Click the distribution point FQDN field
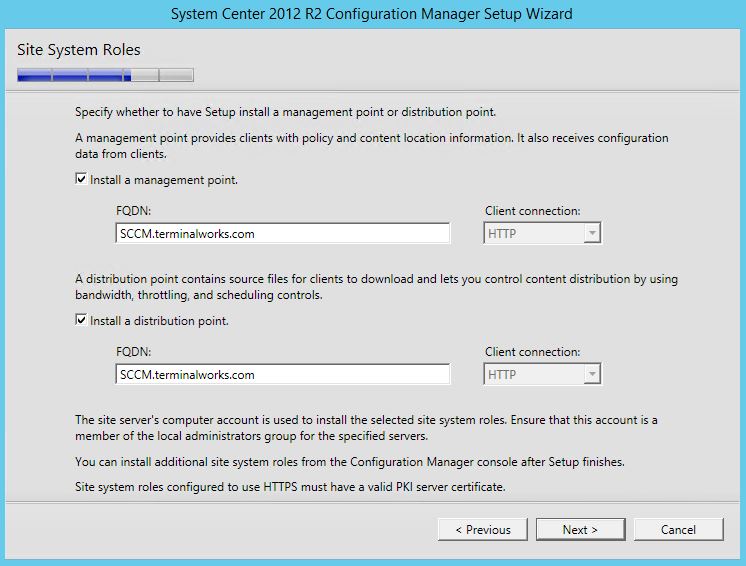Image resolution: width=746 pixels, height=566 pixels. [x=283, y=374]
